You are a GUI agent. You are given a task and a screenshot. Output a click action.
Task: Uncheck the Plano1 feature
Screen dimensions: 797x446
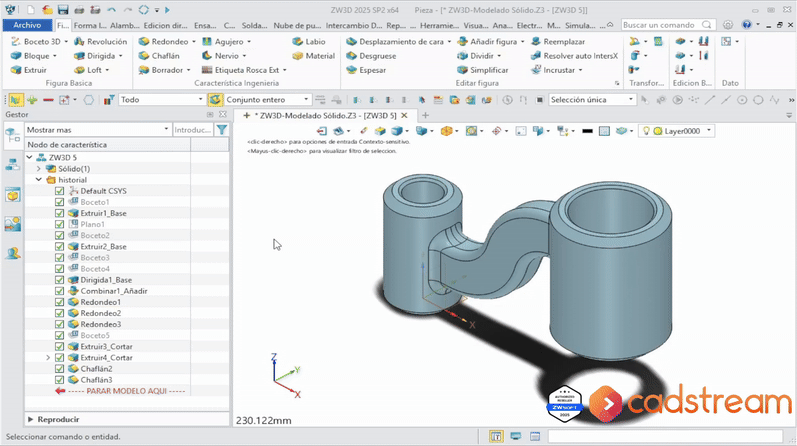pyautogui.click(x=59, y=224)
